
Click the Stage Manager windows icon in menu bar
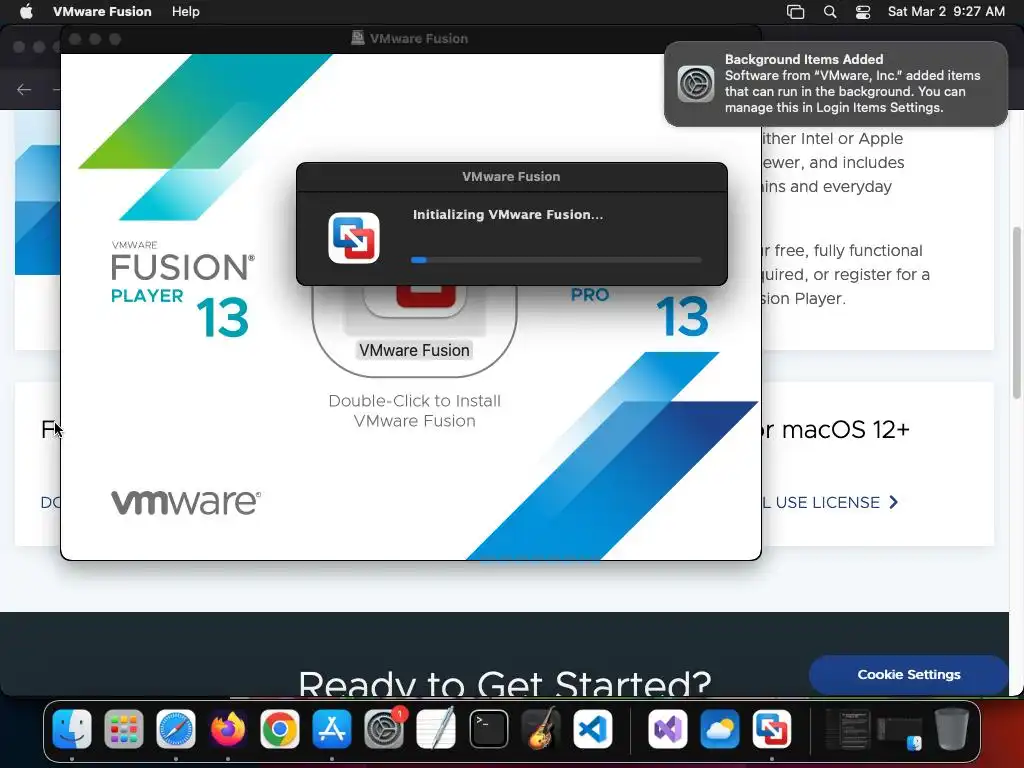click(795, 12)
